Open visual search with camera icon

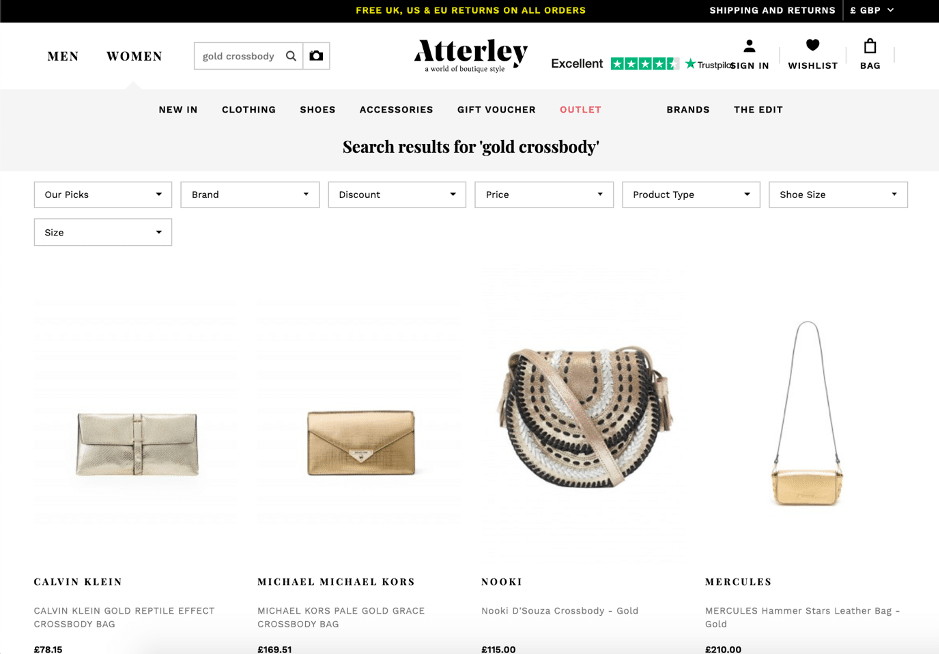point(316,56)
